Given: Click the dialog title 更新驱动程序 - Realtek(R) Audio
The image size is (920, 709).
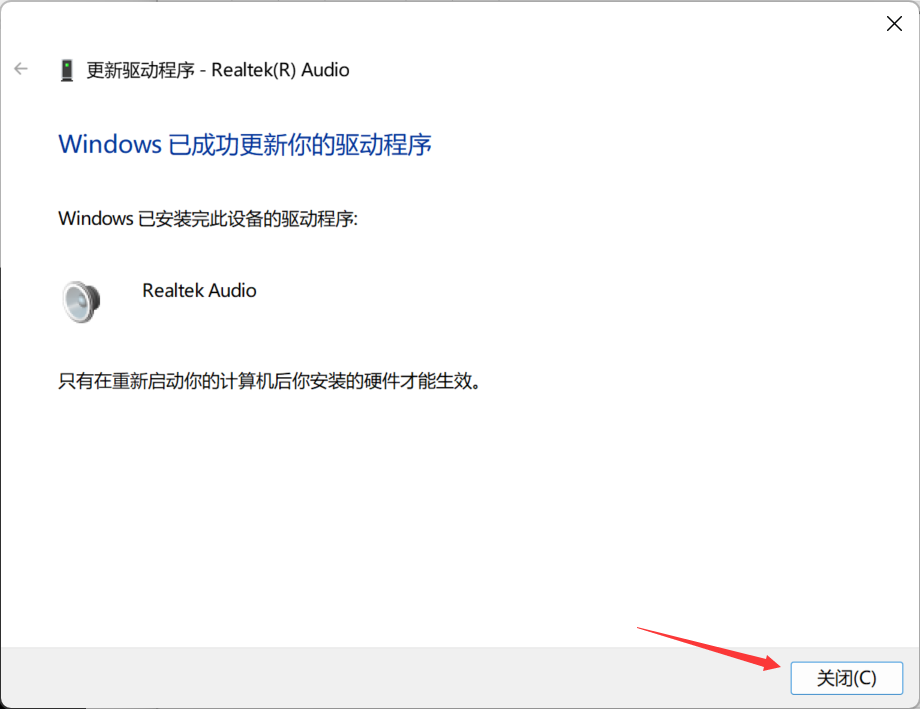Looking at the screenshot, I should pyautogui.click(x=219, y=70).
